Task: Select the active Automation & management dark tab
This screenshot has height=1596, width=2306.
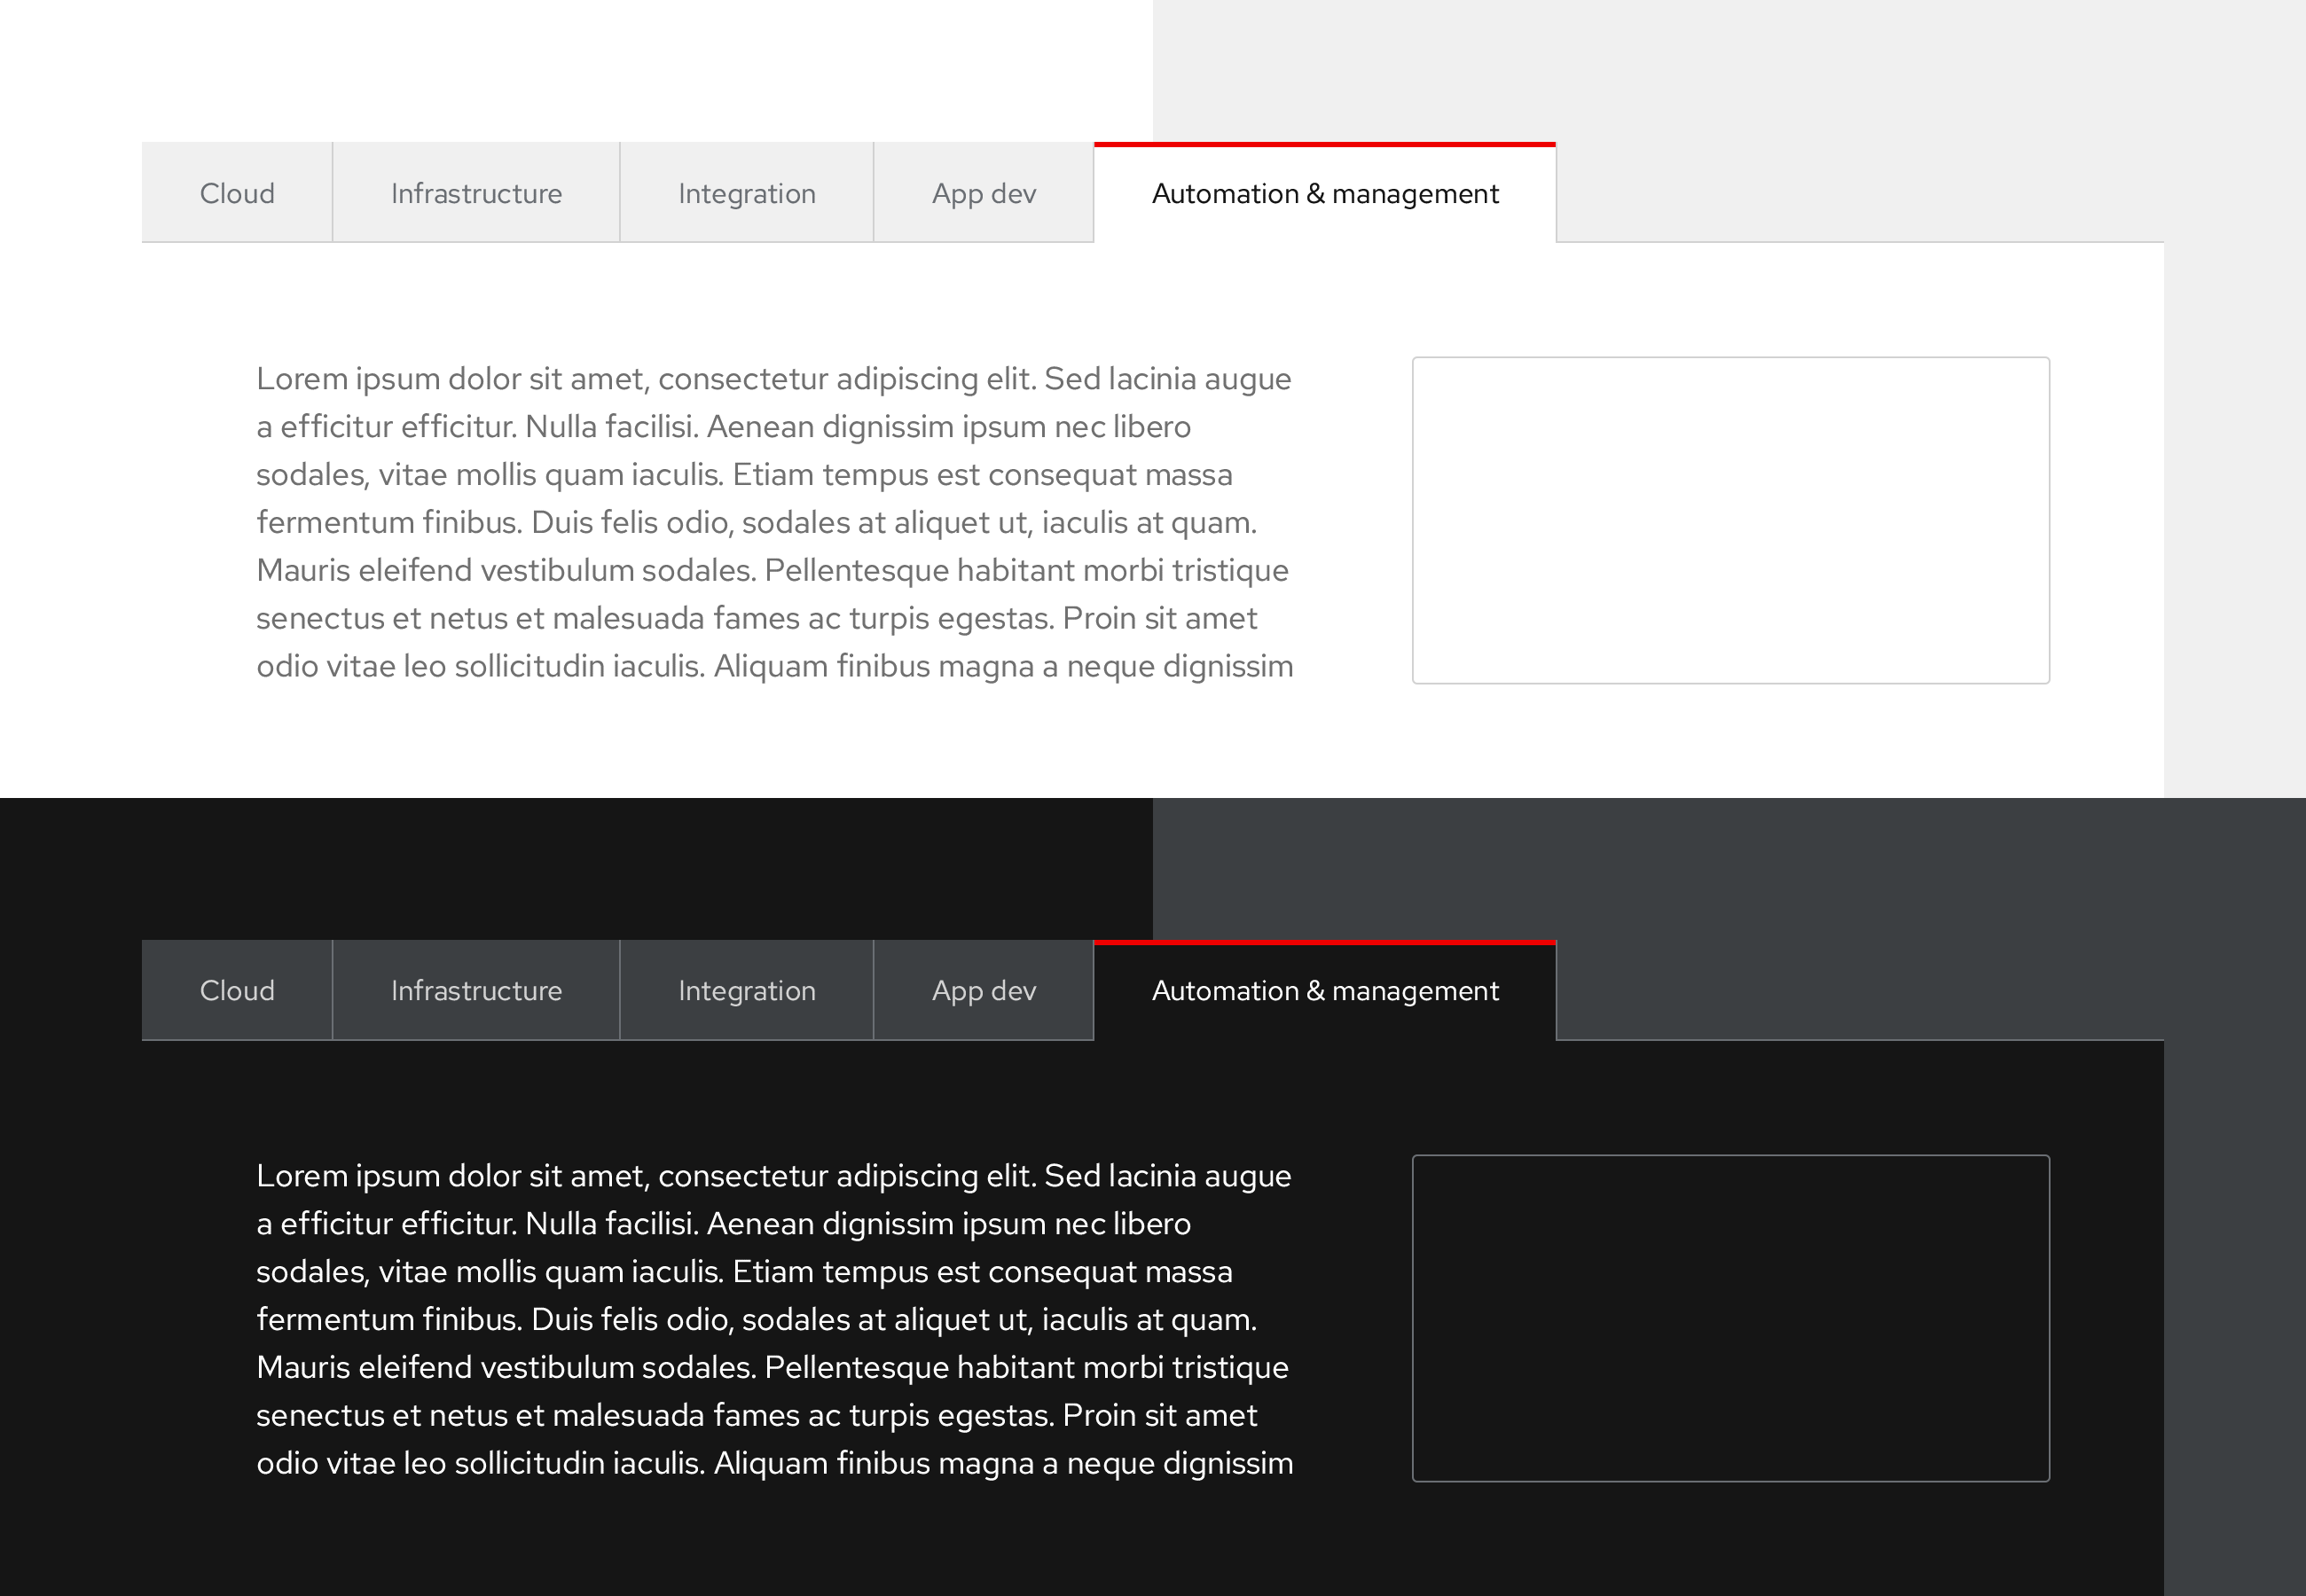Action: 1325,991
